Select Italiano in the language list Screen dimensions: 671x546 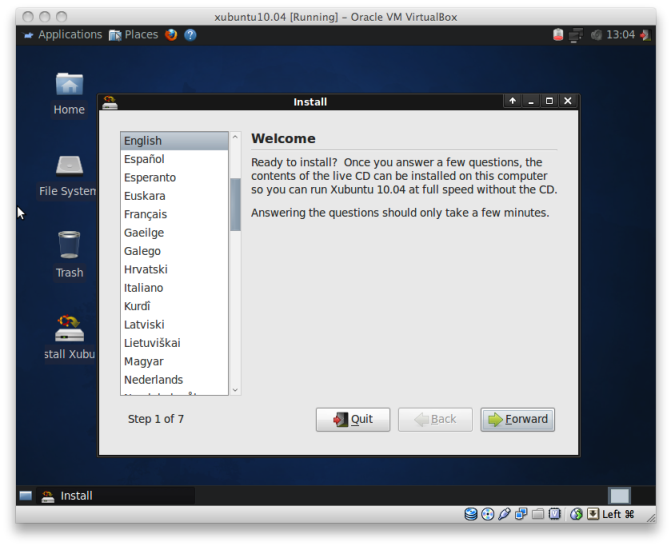174,288
